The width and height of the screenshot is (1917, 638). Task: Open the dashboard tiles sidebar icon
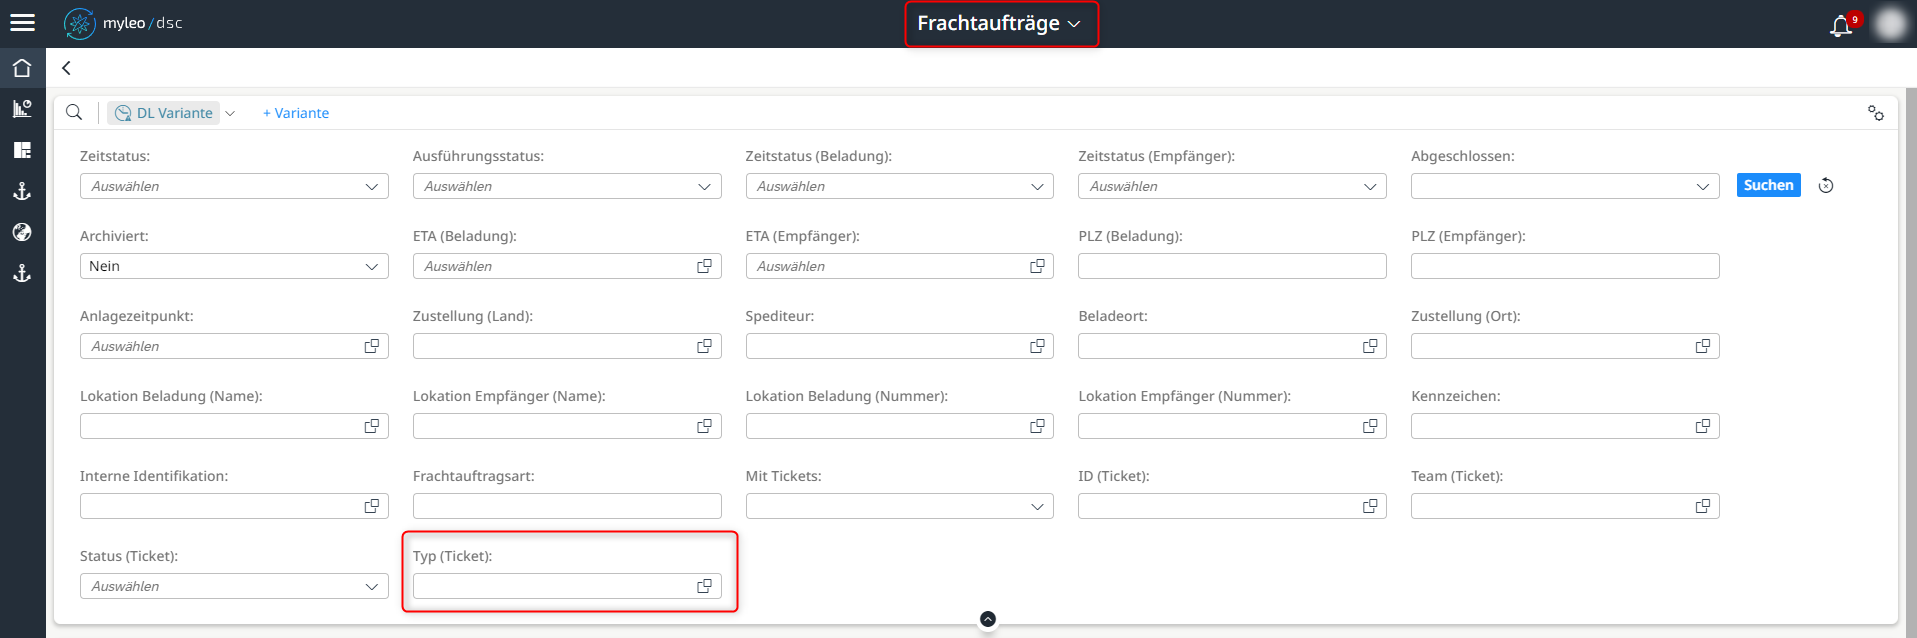(x=22, y=150)
